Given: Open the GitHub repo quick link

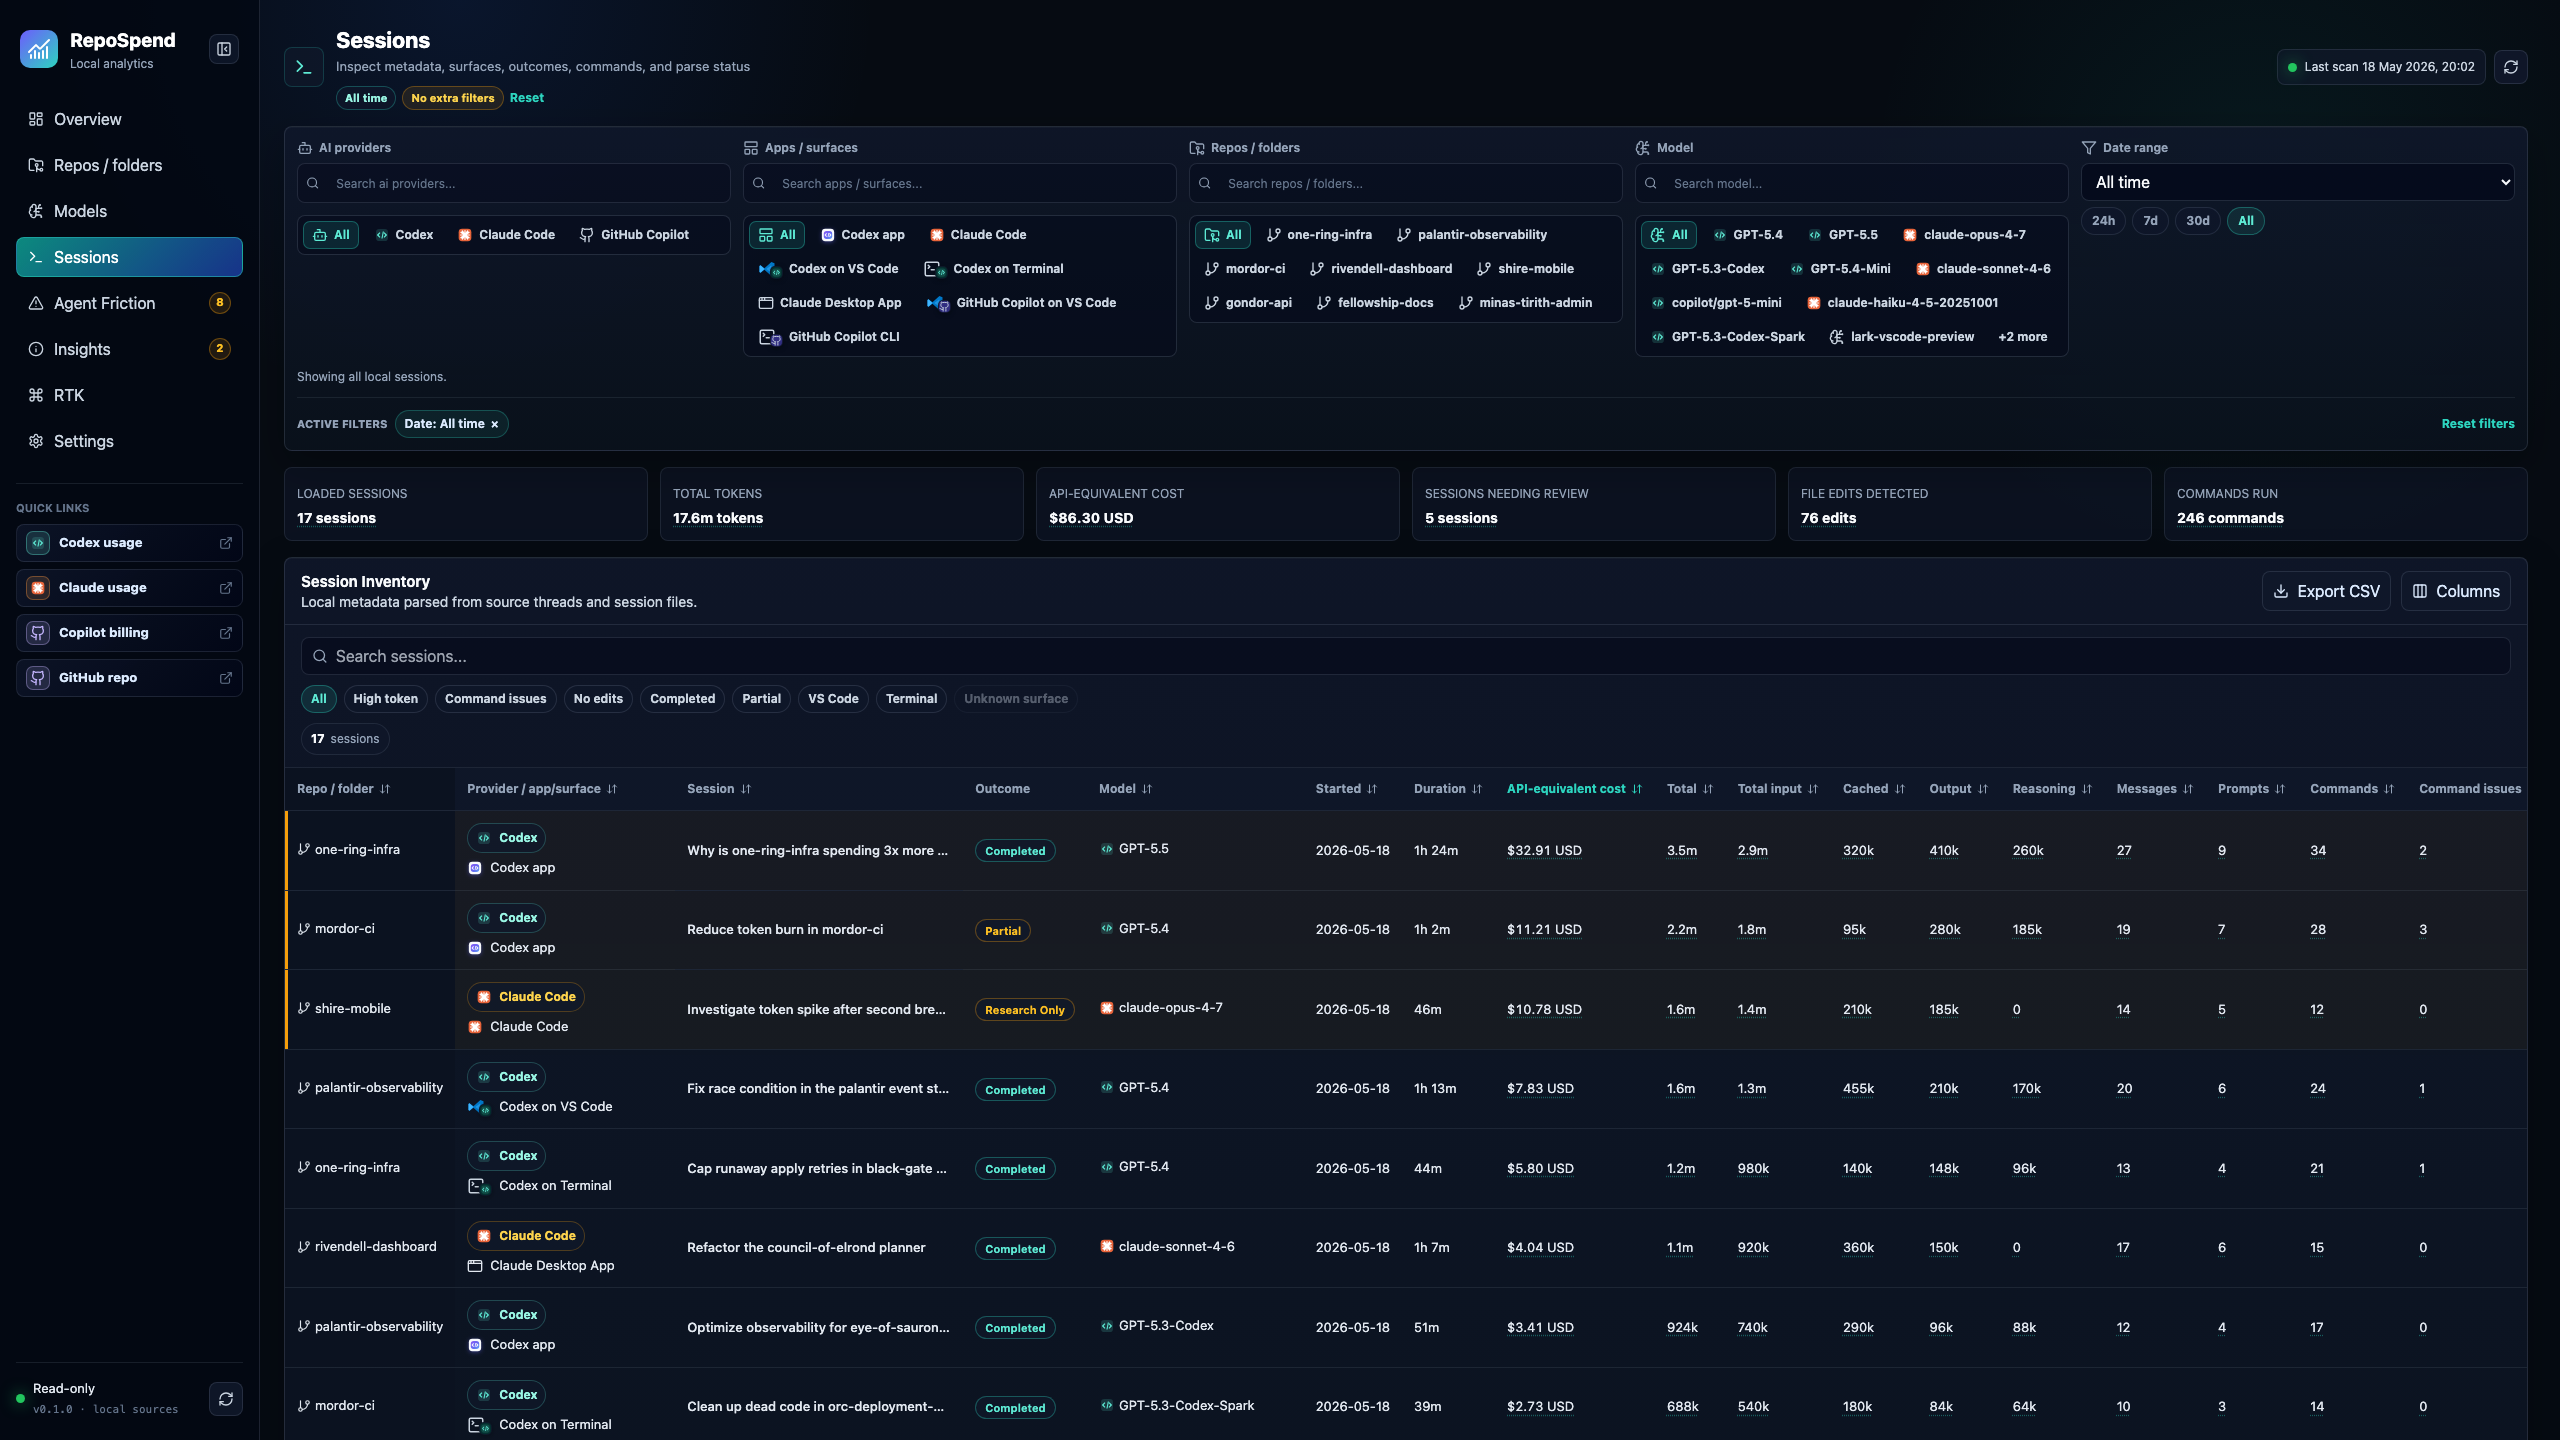Looking at the screenshot, I should click(129, 678).
